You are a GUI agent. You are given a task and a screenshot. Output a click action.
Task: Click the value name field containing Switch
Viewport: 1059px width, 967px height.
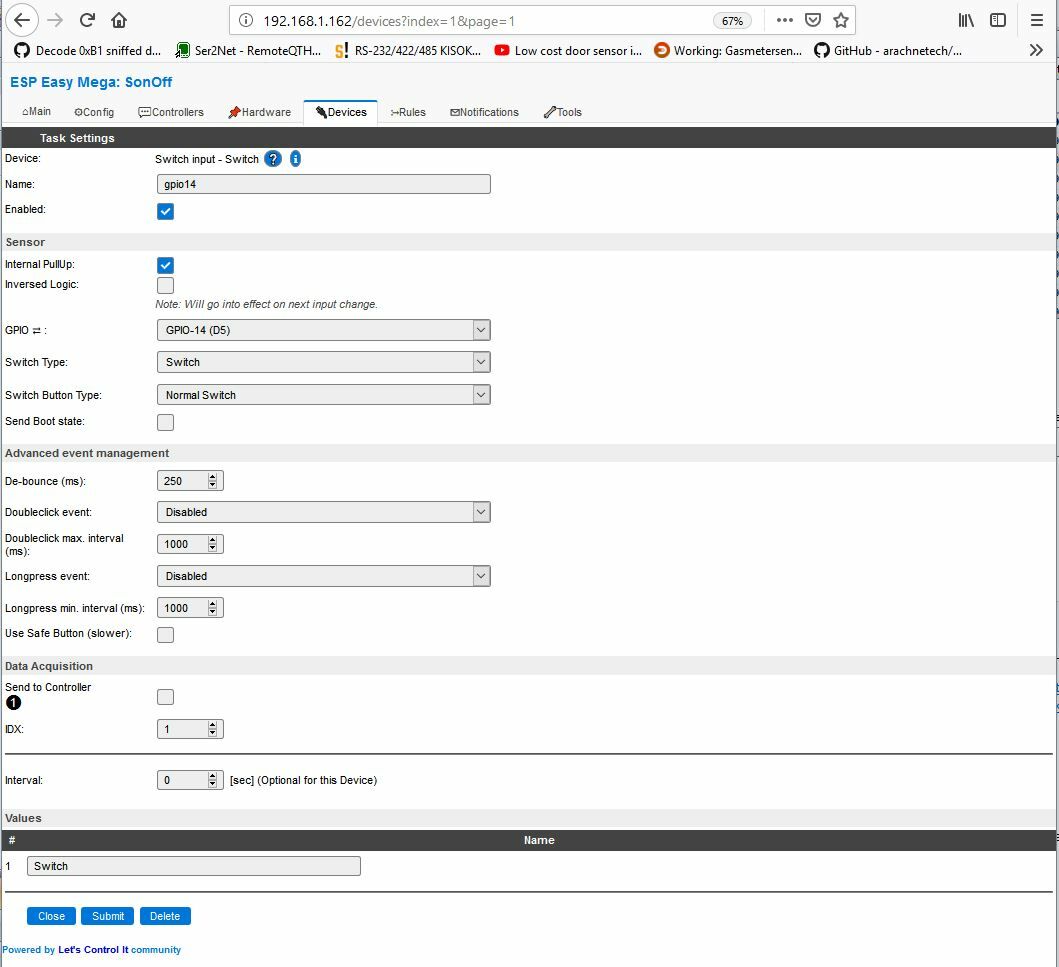click(x=194, y=866)
